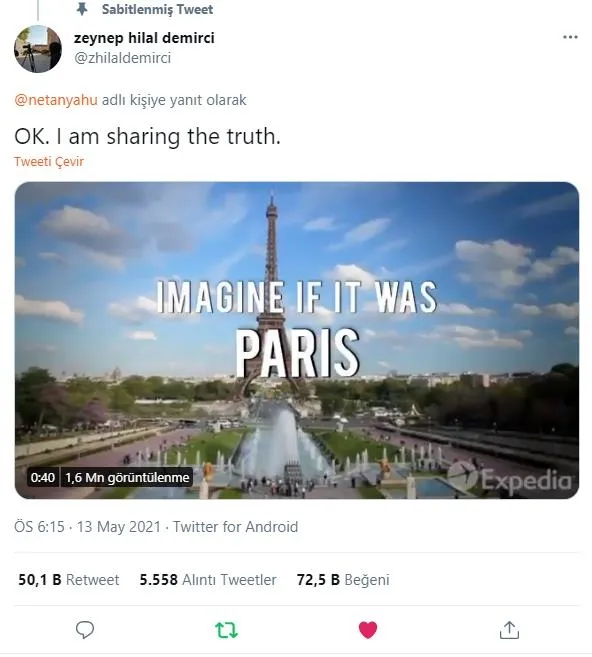Unlike the tweet via red heart

pos(368,630)
